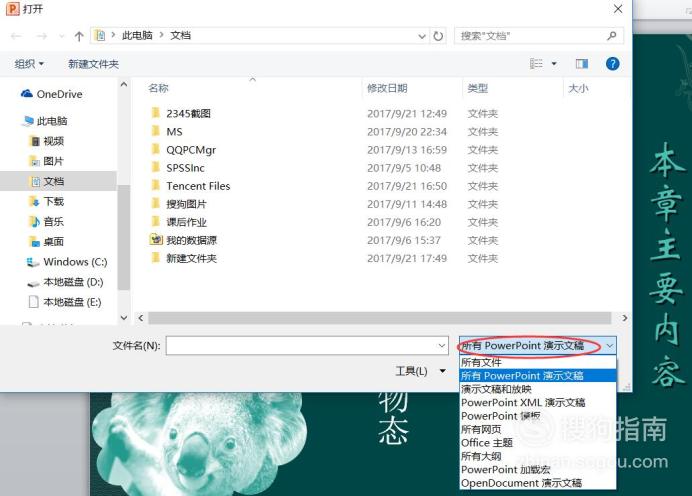692x496 pixels.
Task: Sort by the 大小 column header
Action: [578, 88]
